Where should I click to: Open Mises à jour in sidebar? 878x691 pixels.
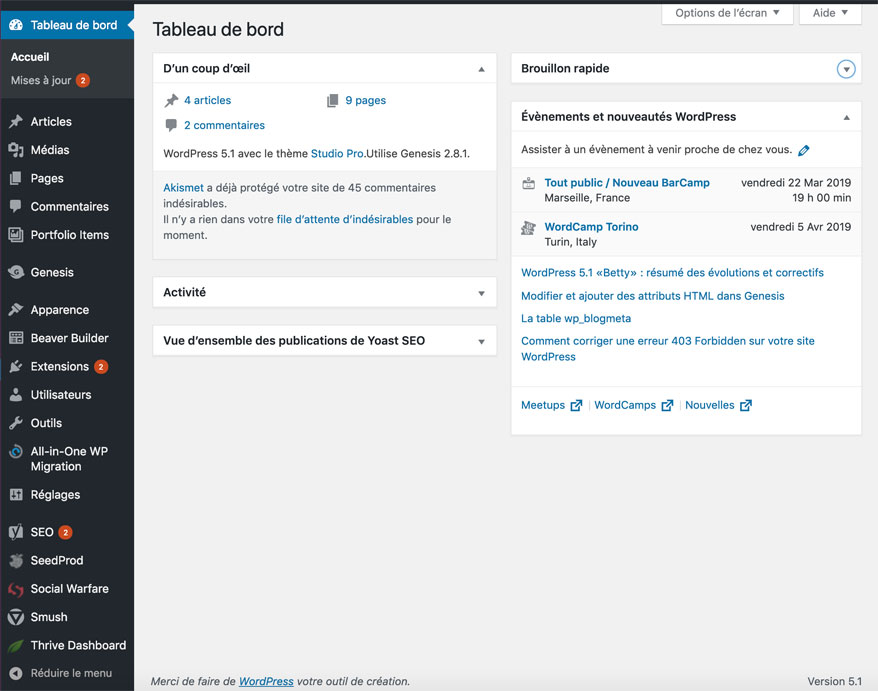pos(41,80)
